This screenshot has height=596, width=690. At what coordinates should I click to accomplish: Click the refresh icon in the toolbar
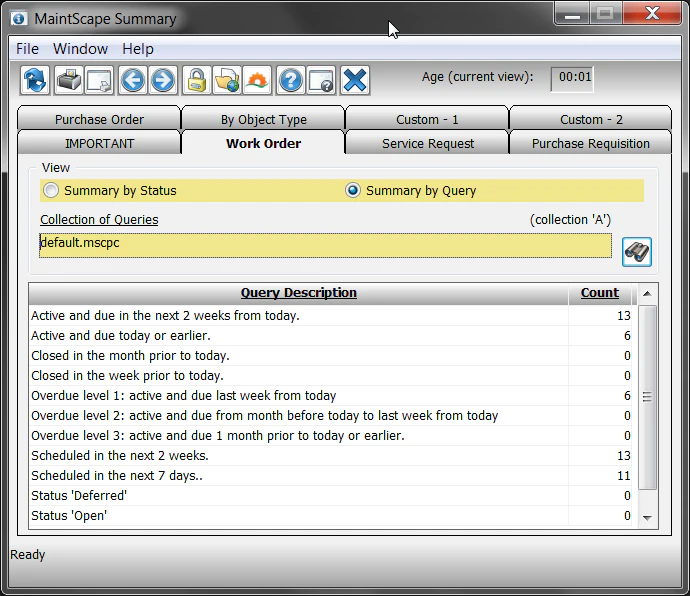[x=35, y=81]
